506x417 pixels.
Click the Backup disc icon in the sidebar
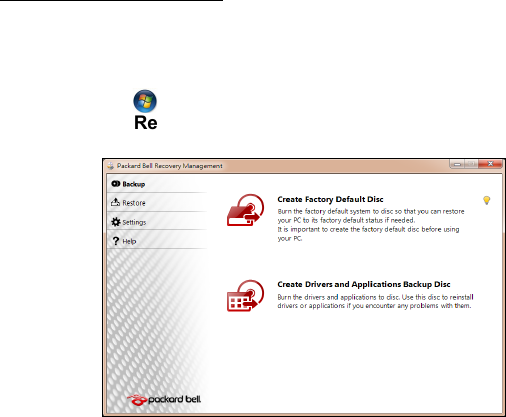115,184
